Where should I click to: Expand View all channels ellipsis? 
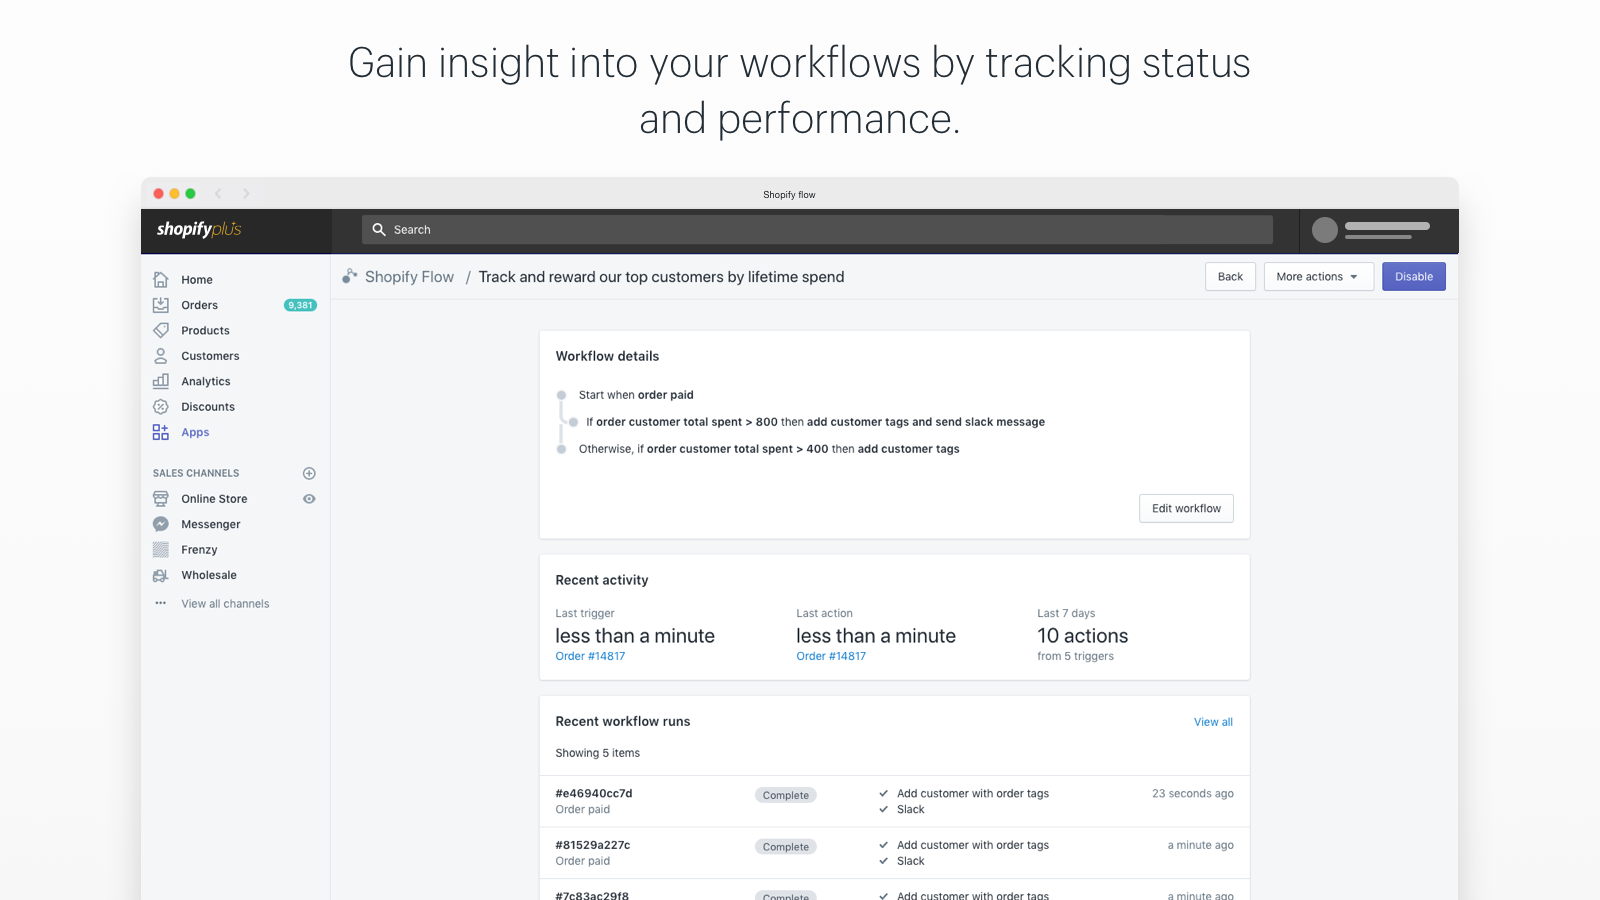click(x=160, y=604)
